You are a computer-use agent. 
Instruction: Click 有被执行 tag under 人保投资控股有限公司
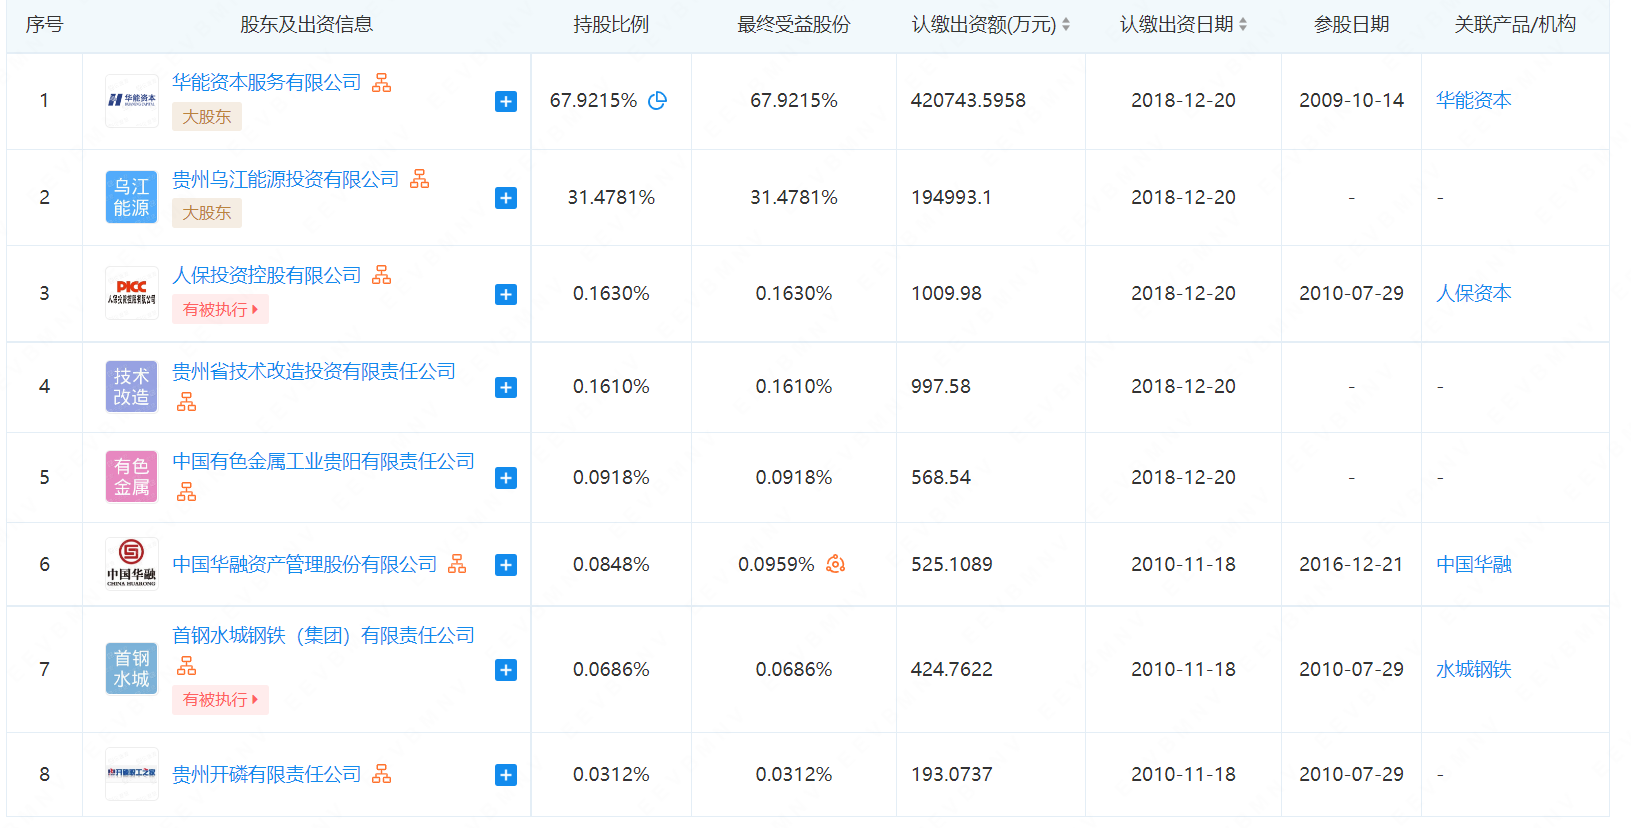220,310
